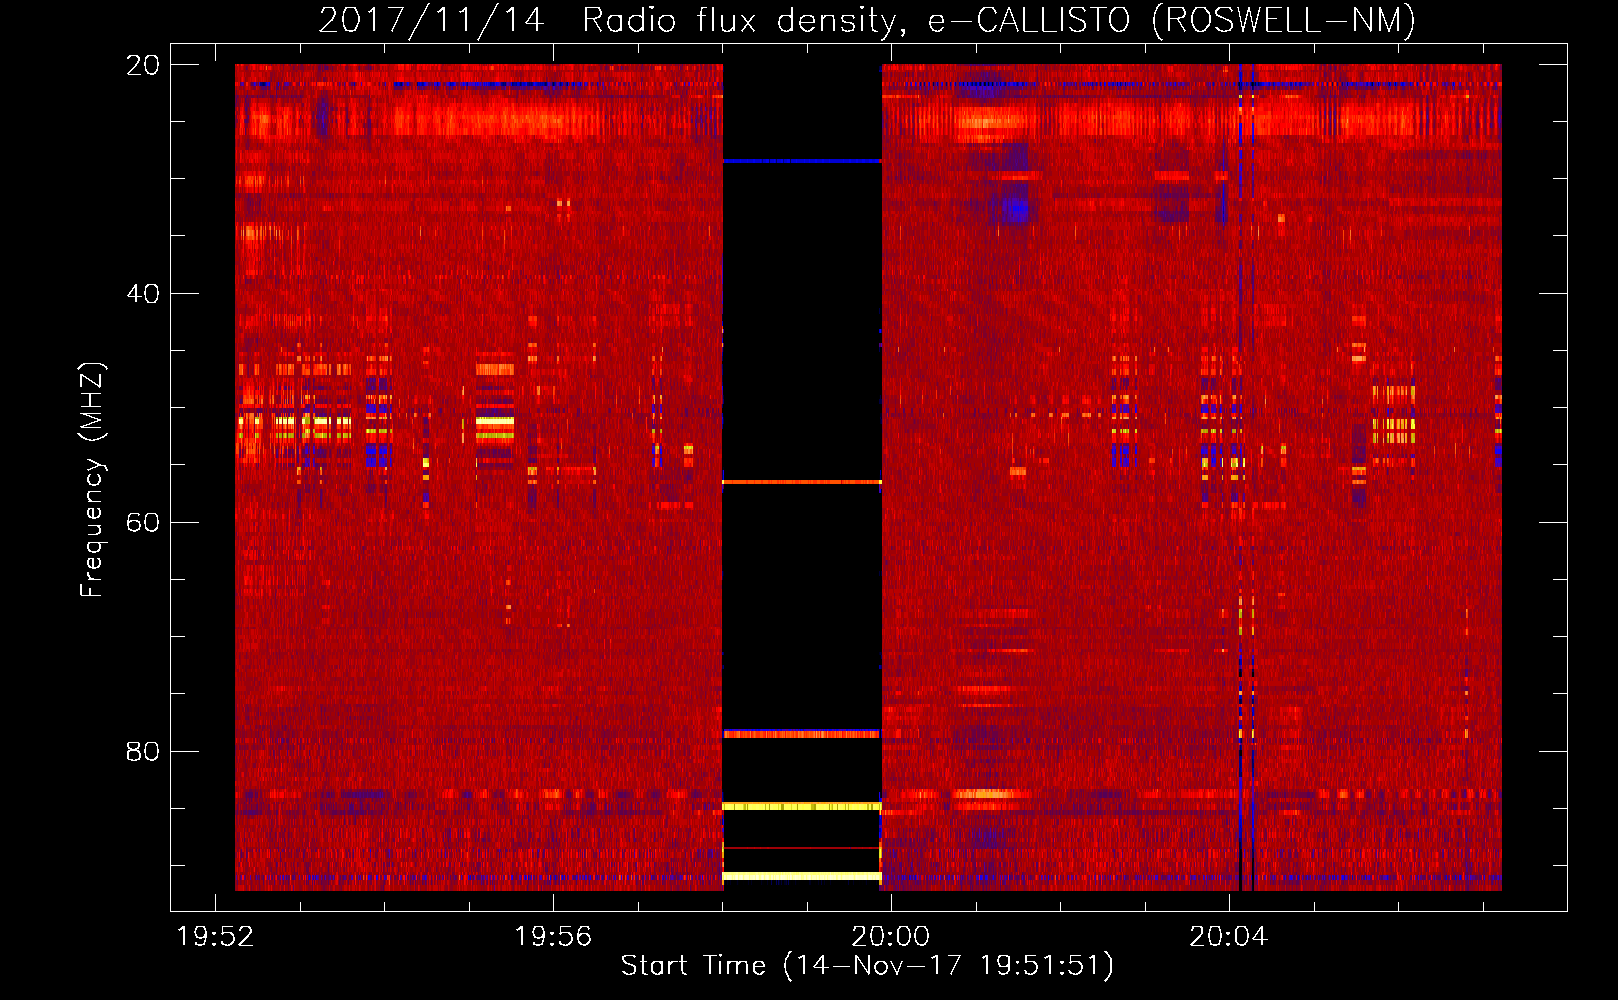
Task: Click the plot title "2017/11/14 Radio flux density, e-CALLISTO (ROSWELL-NM)"
Action: click(x=867, y=20)
